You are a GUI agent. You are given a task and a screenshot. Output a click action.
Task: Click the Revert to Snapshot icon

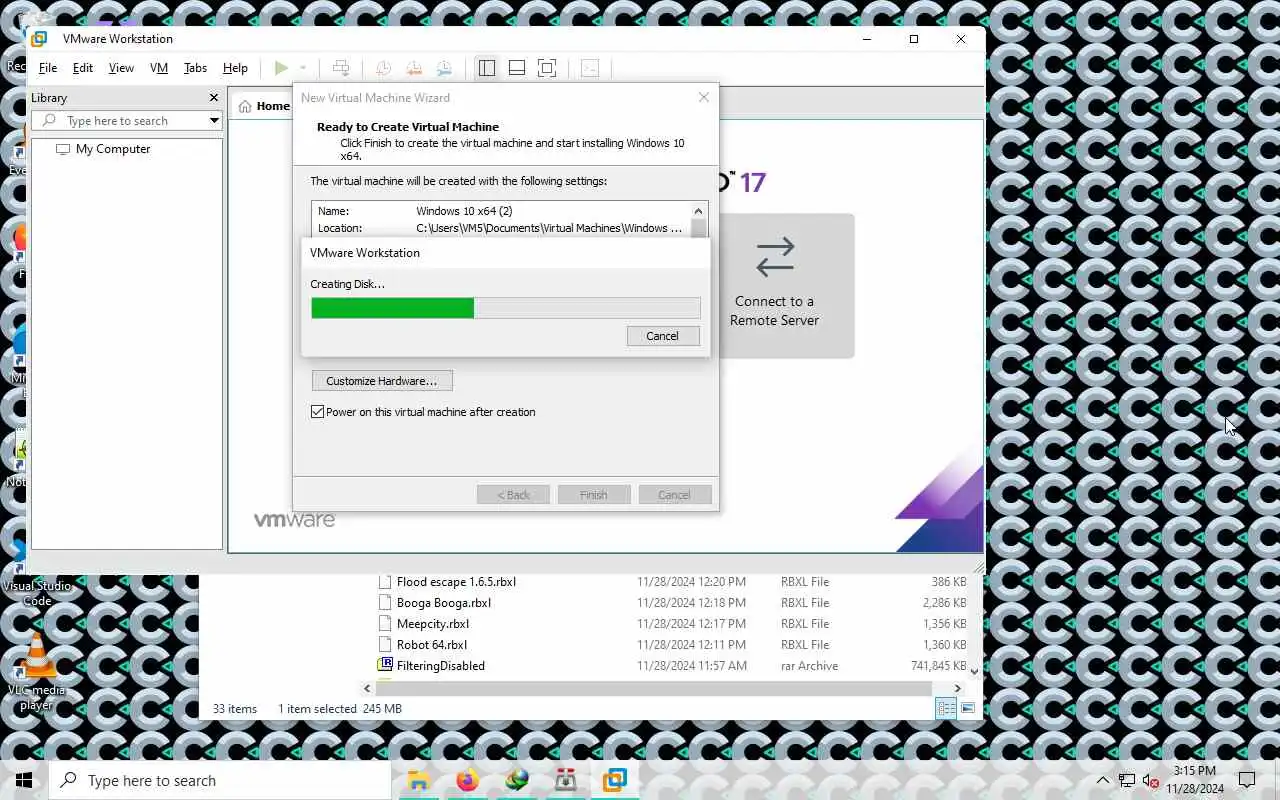click(413, 68)
